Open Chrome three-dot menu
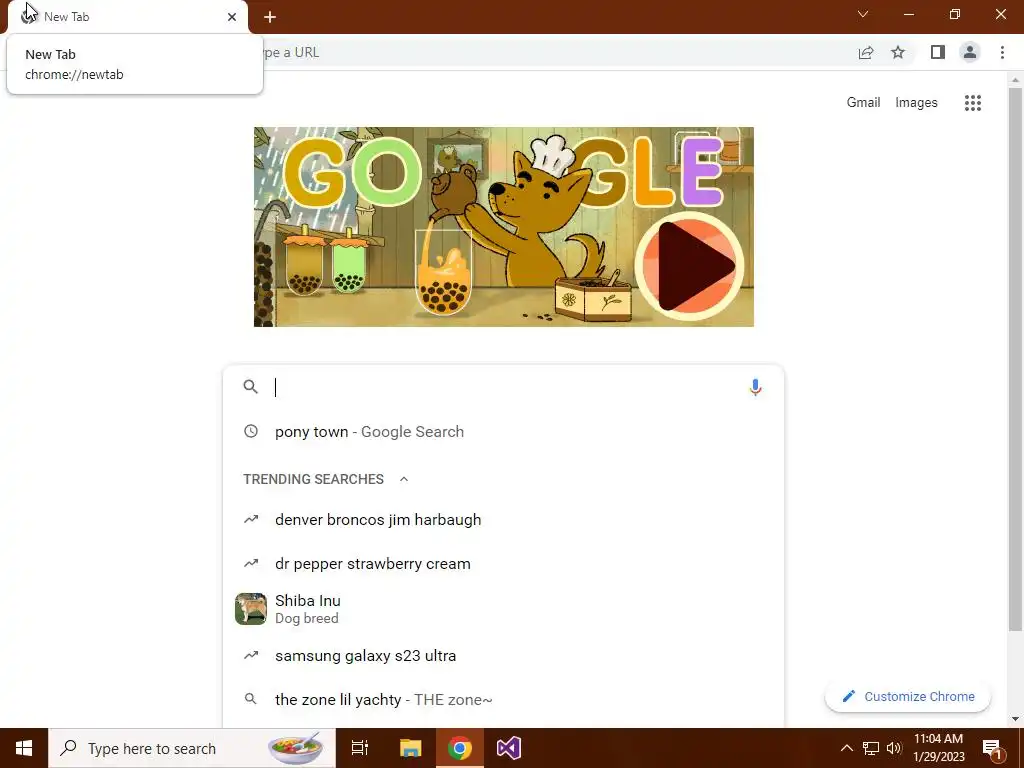Screen dimensions: 1024x768 (x=1002, y=52)
